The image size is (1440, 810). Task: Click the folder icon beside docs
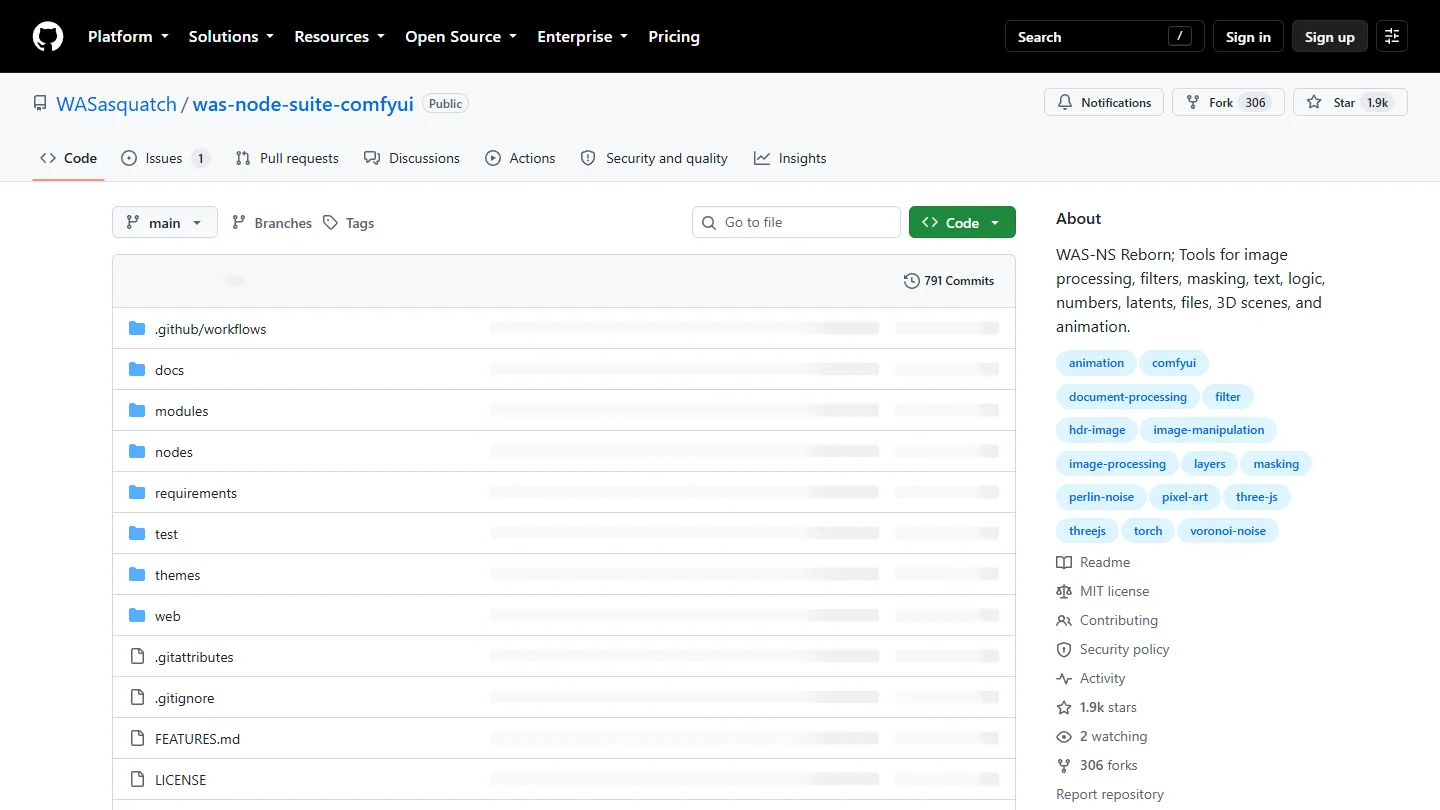click(137, 370)
